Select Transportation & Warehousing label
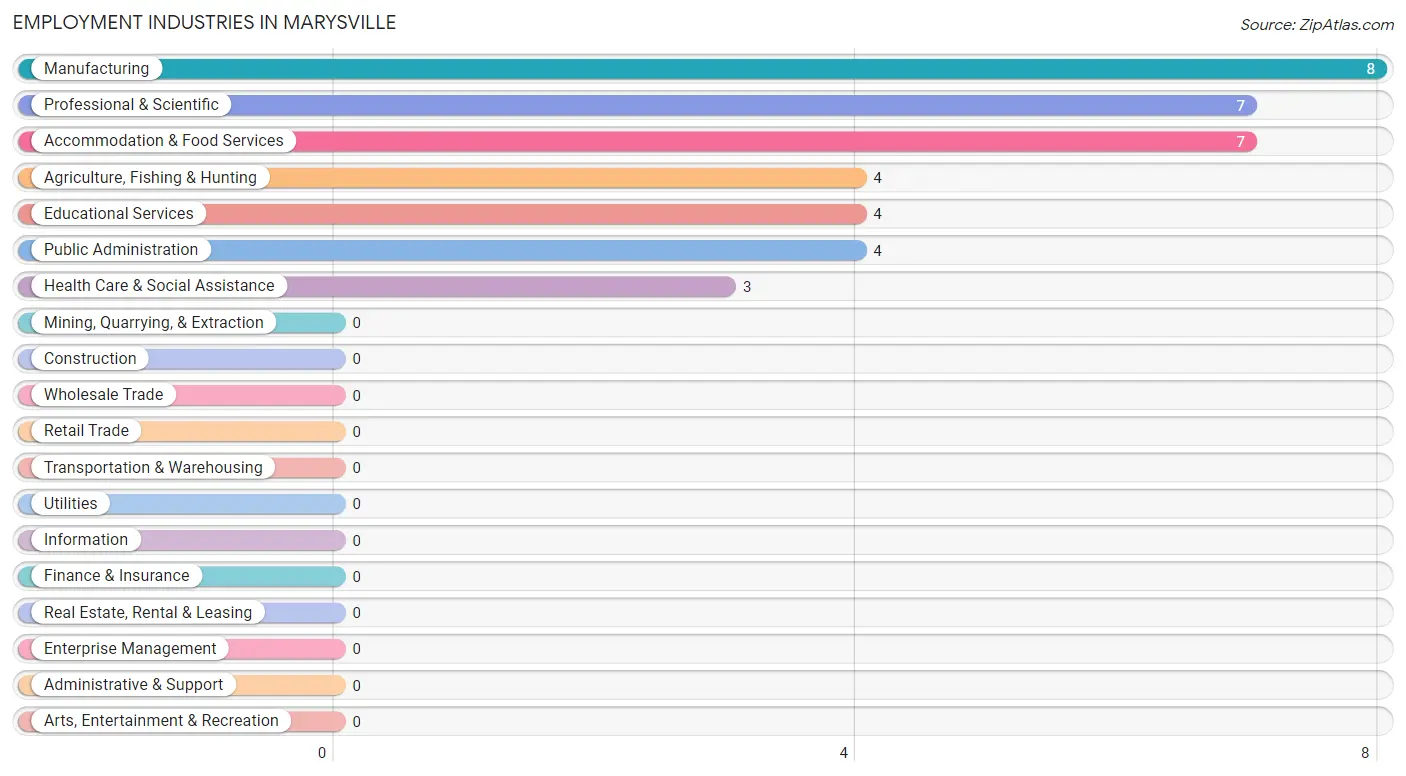Screen dimensions: 1406x776 point(153,467)
